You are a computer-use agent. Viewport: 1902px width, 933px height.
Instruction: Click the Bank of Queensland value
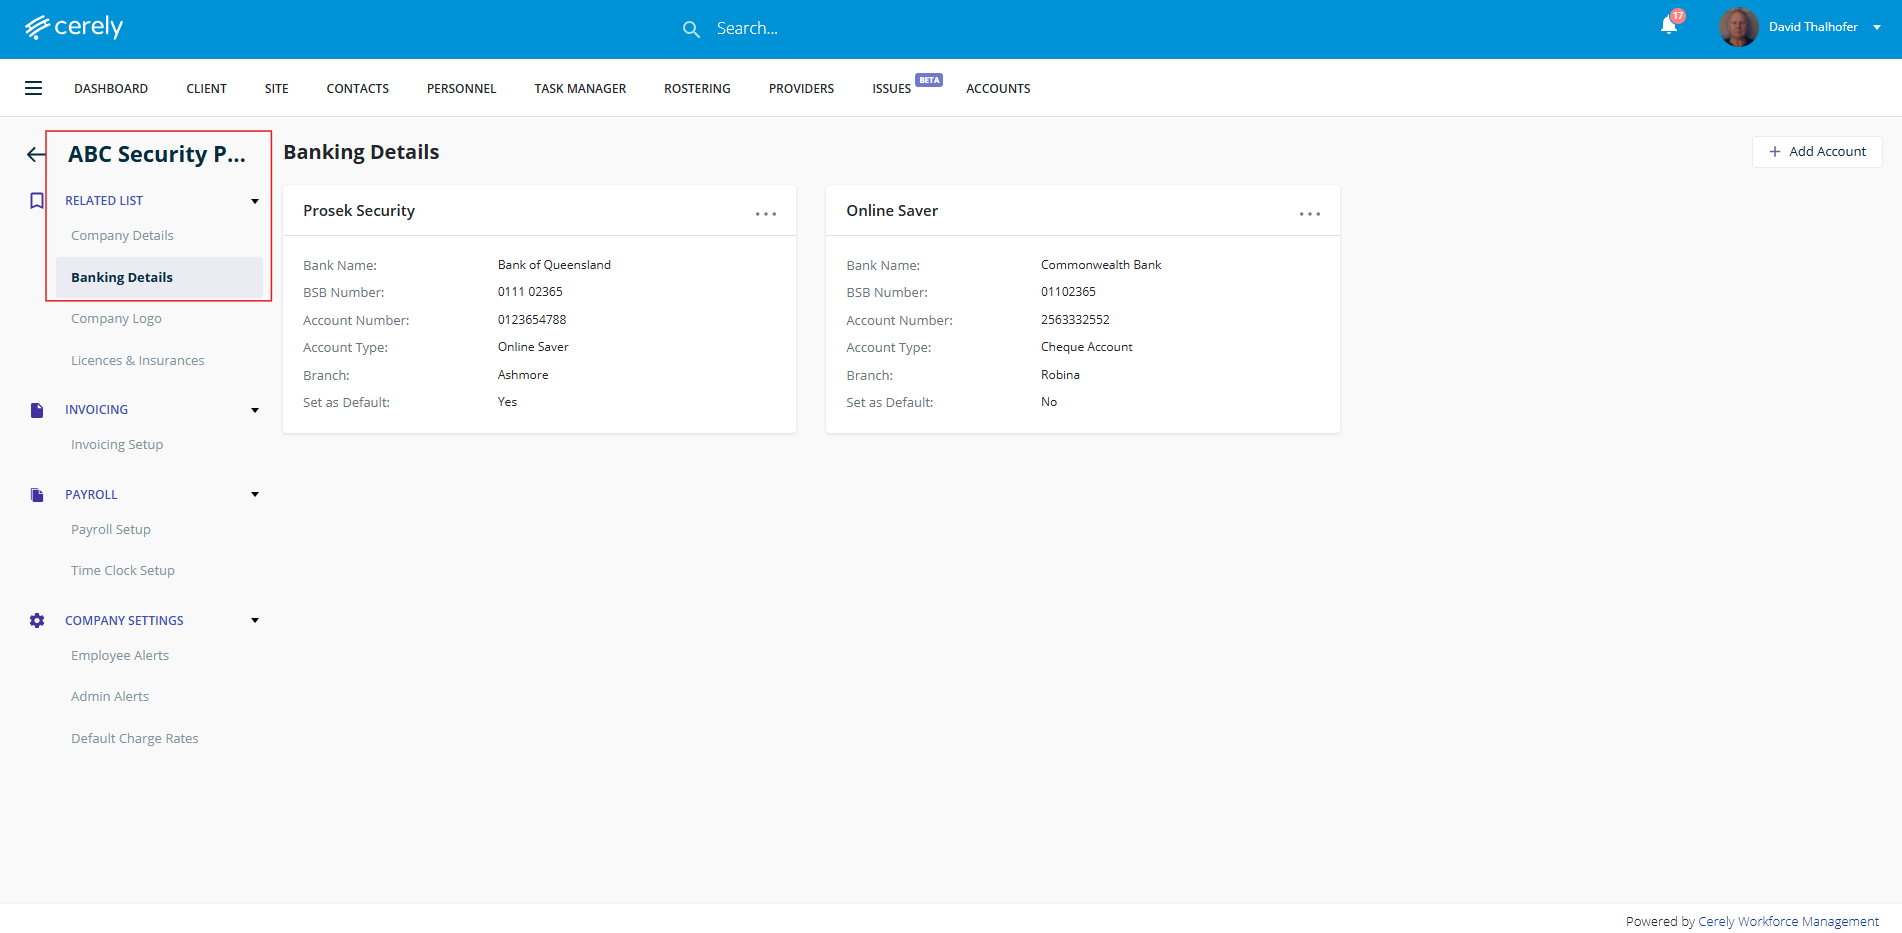tap(554, 265)
